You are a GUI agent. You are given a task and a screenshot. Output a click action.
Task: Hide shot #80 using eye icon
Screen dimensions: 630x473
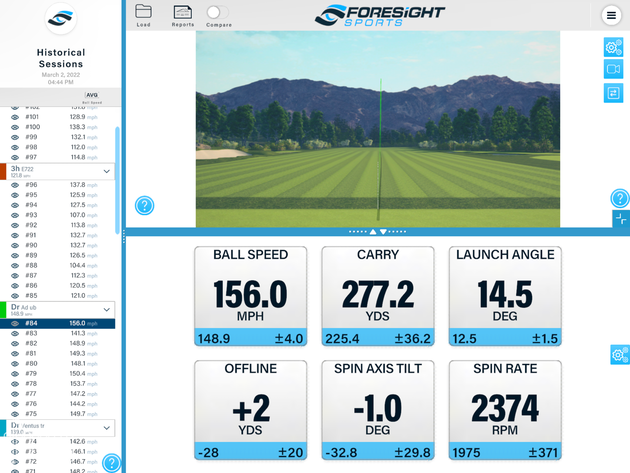tap(15, 363)
